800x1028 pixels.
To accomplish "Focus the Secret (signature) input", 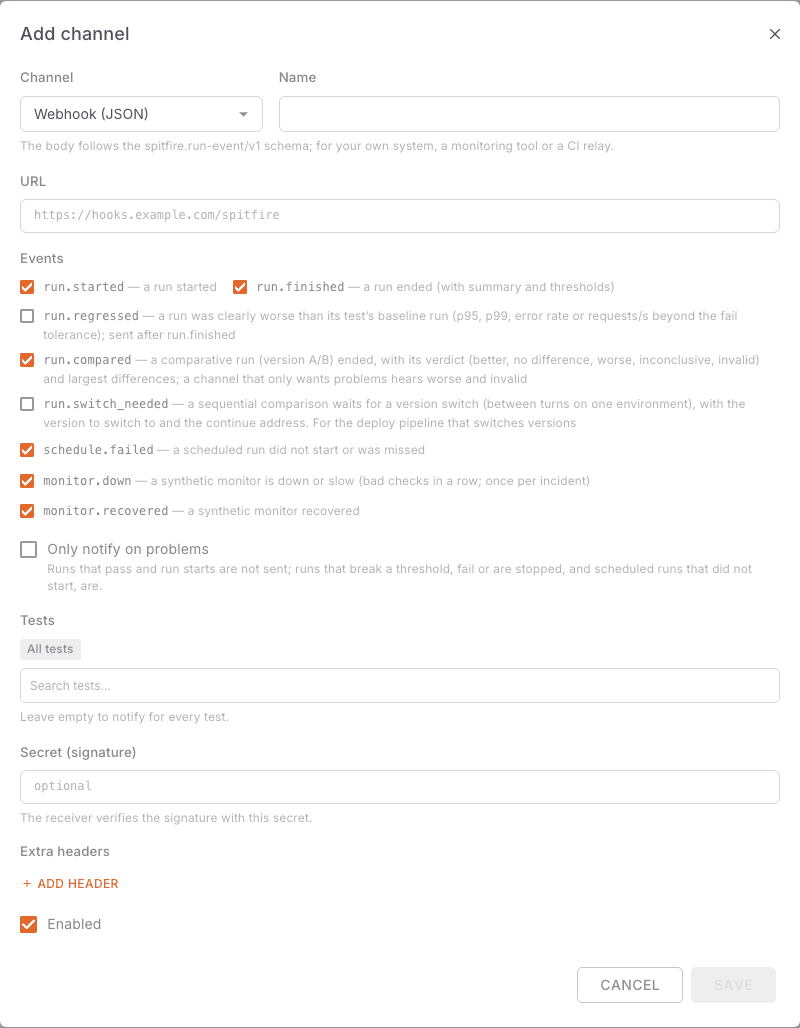I will 400,787.
